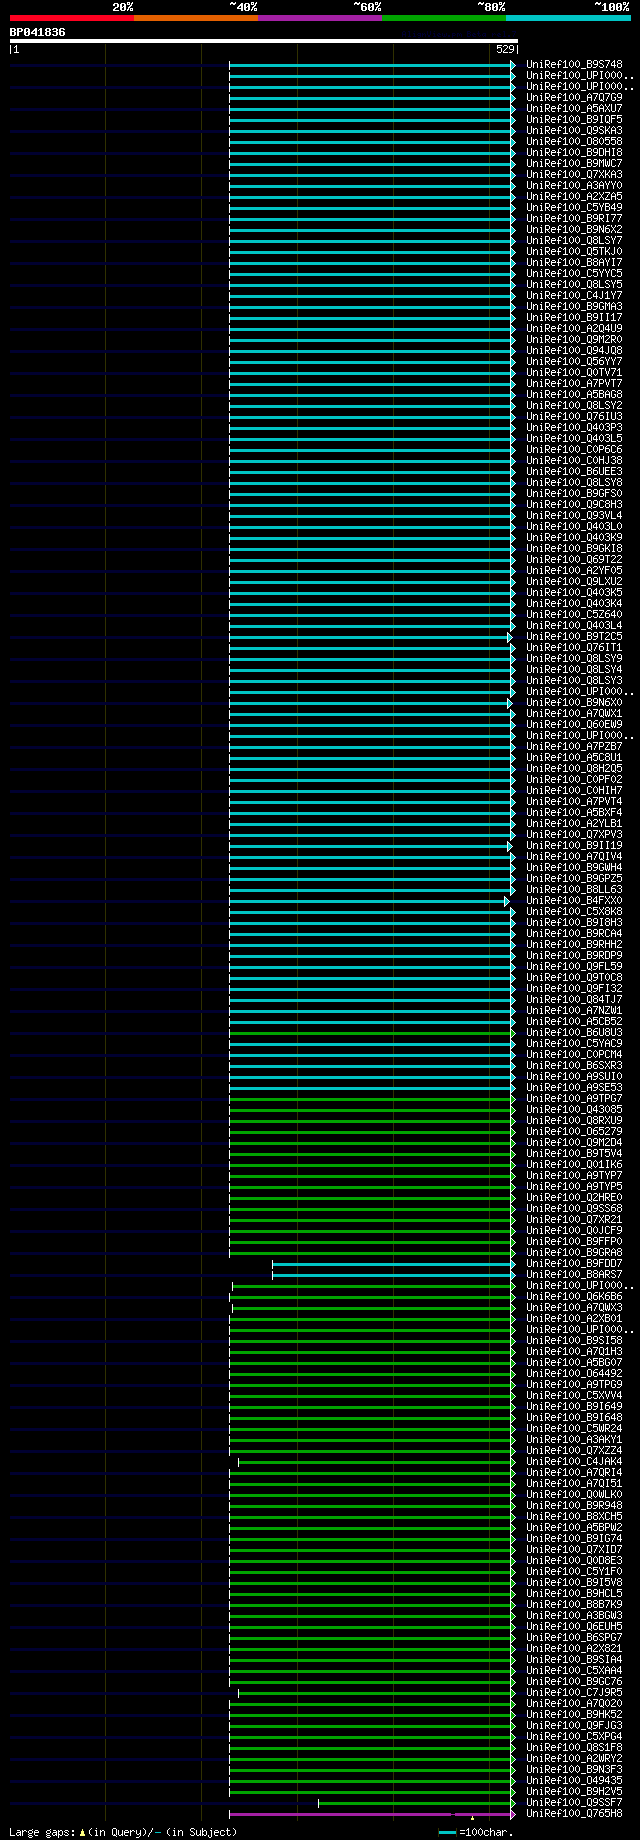Open hit UniRef100_O80558

tap(574, 142)
